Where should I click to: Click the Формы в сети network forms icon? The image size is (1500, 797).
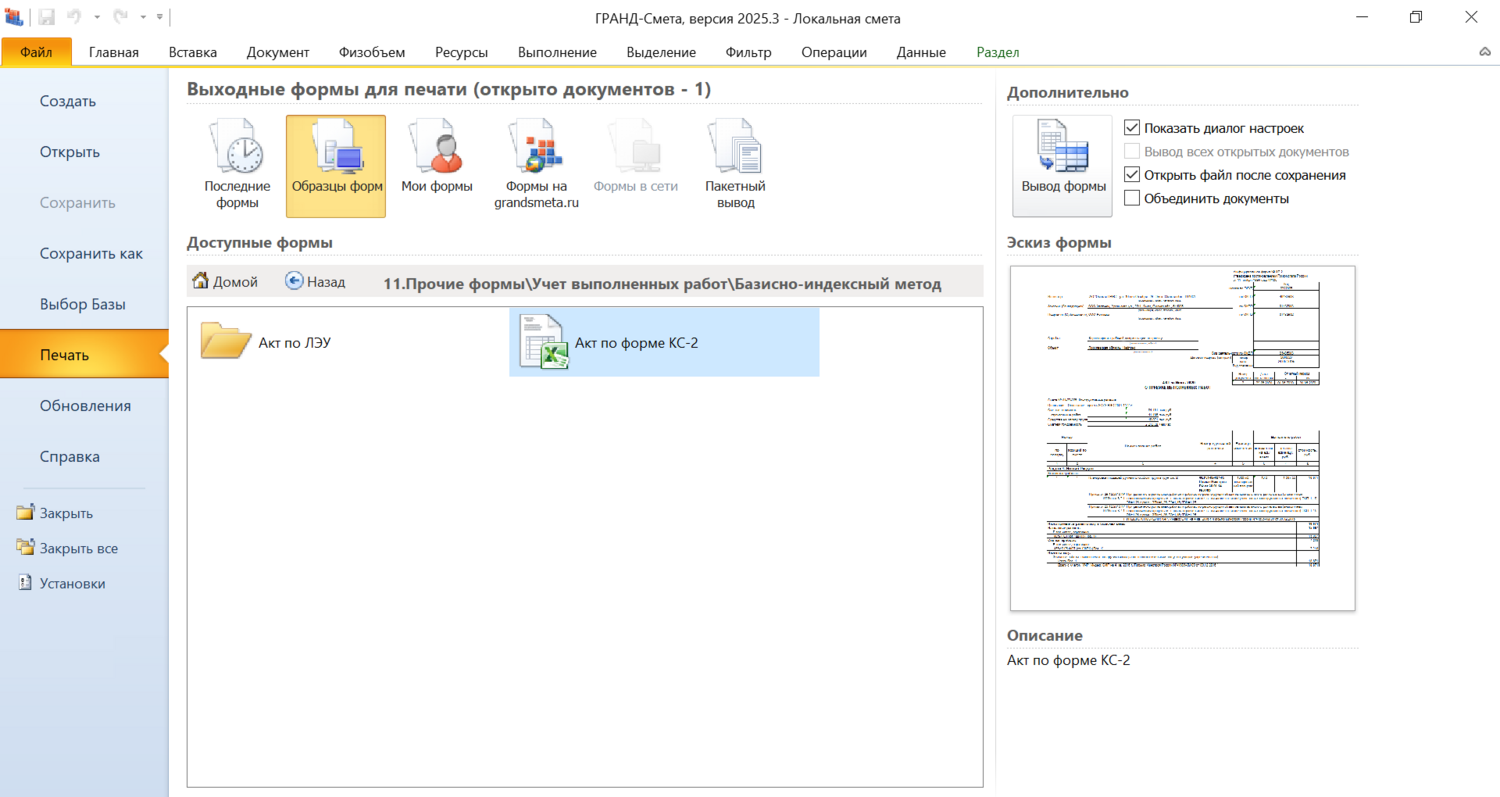(x=636, y=166)
